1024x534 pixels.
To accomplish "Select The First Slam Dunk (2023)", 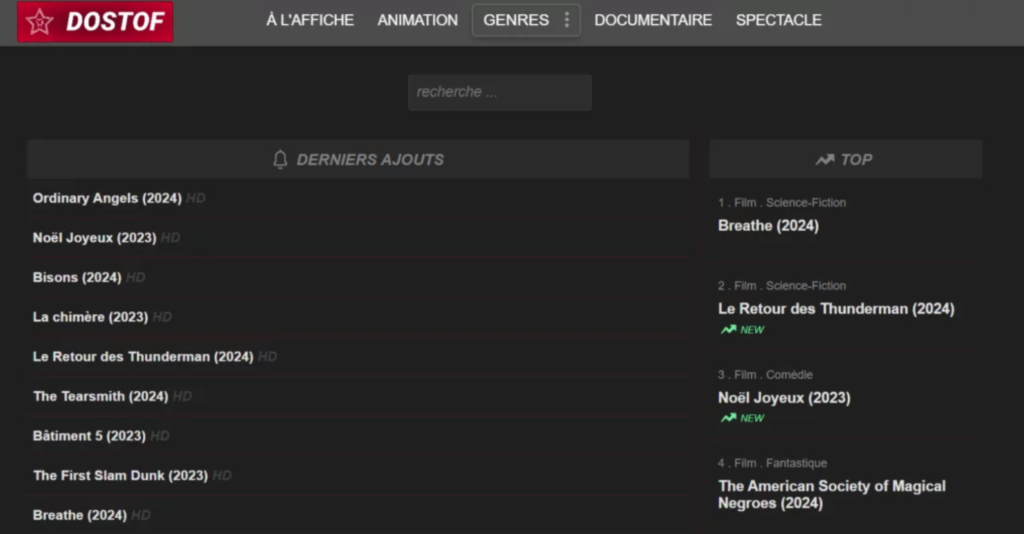I will pos(120,475).
